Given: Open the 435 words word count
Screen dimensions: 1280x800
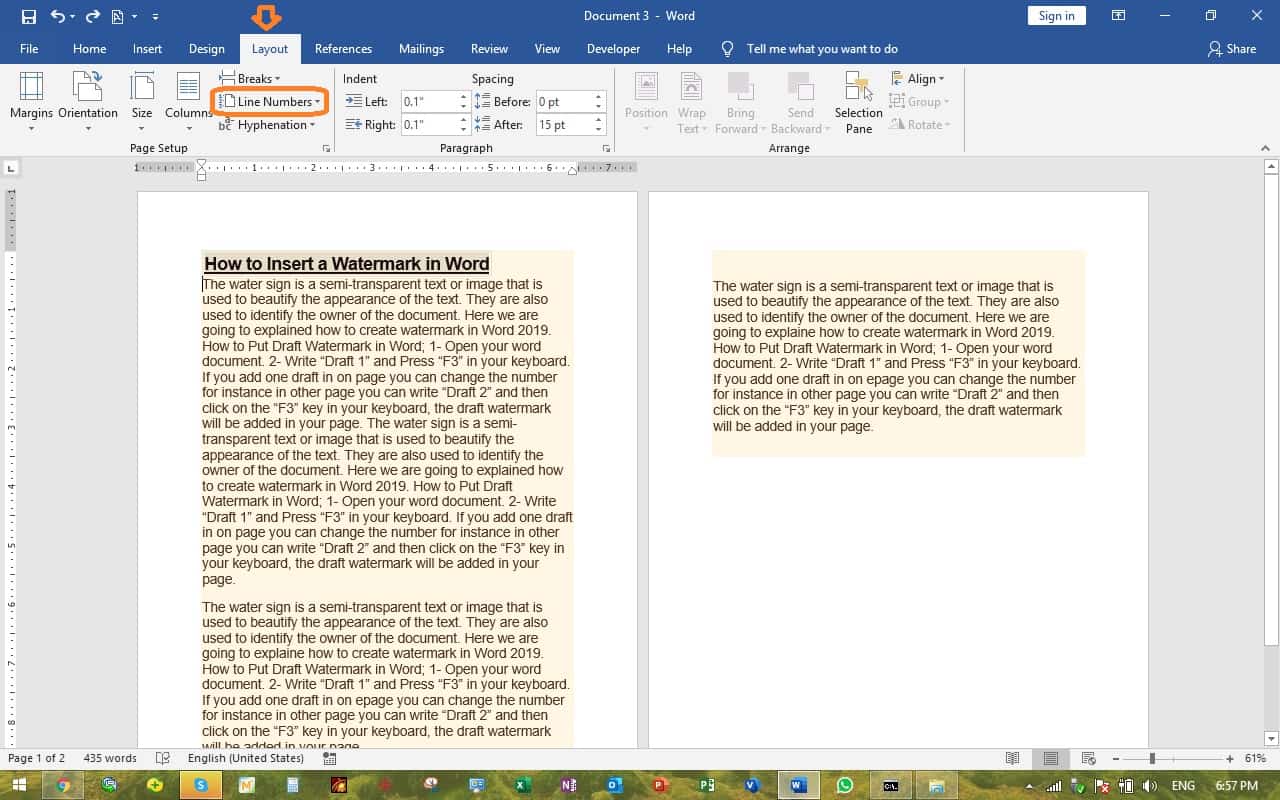Looking at the screenshot, I should (x=110, y=758).
